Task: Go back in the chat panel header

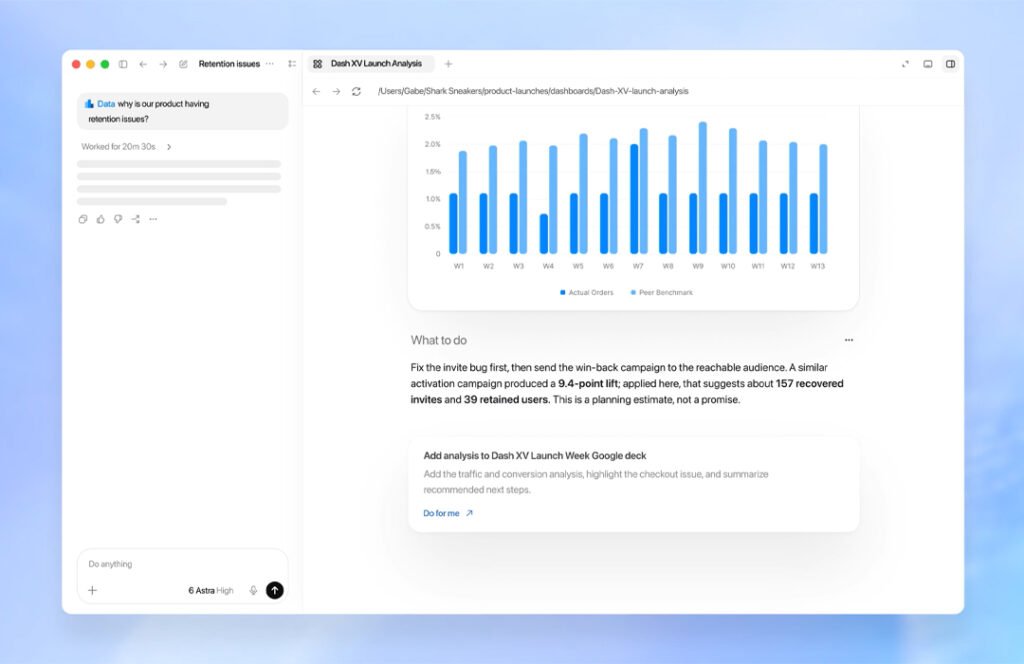Action: pos(143,64)
